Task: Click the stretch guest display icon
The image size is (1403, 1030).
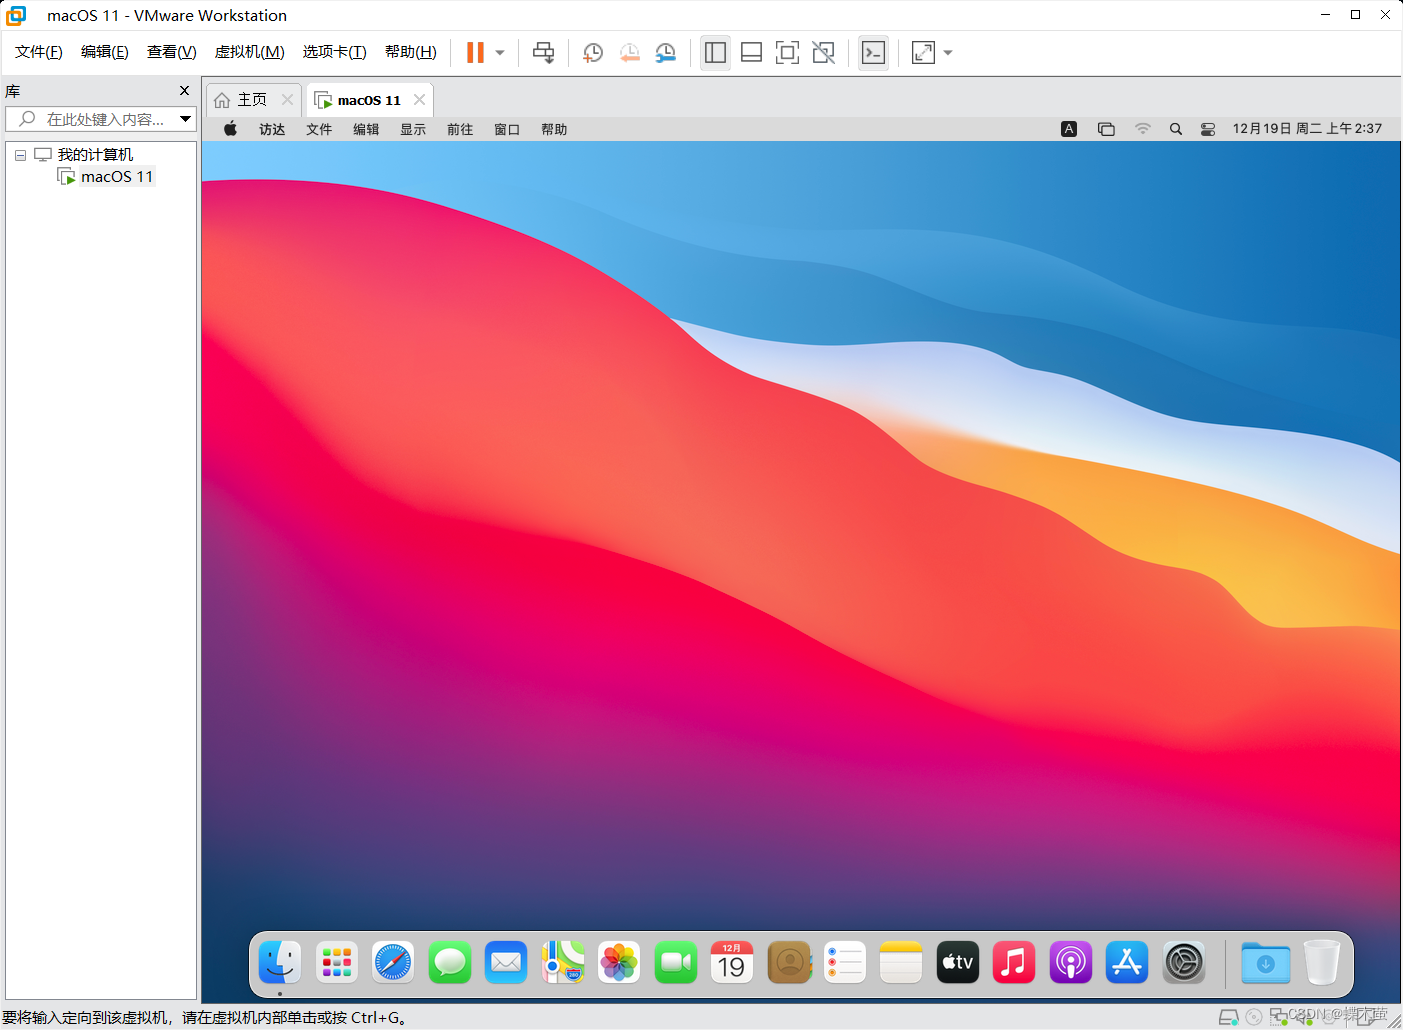Action: tap(923, 53)
